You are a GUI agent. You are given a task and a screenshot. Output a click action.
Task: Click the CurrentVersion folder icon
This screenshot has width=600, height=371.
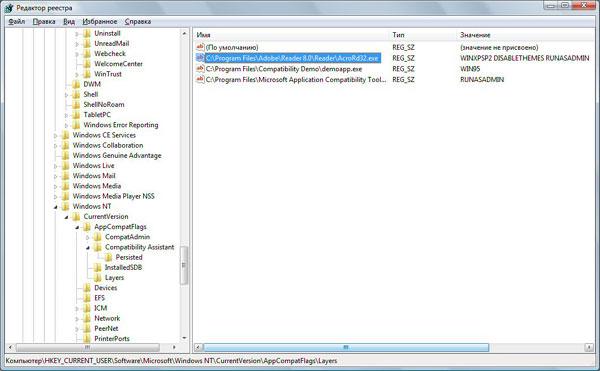pyautogui.click(x=77, y=216)
